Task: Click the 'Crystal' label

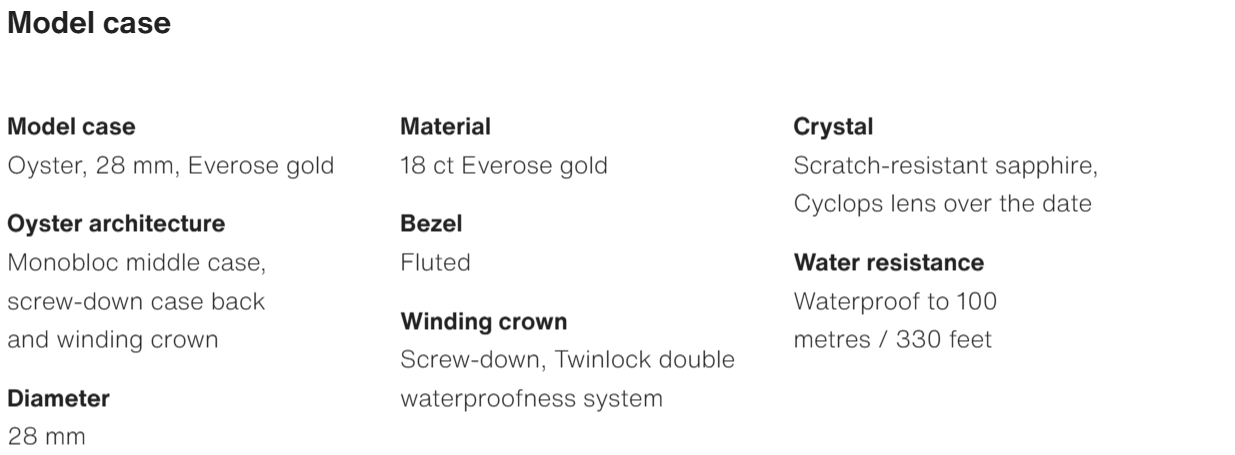Action: (833, 127)
